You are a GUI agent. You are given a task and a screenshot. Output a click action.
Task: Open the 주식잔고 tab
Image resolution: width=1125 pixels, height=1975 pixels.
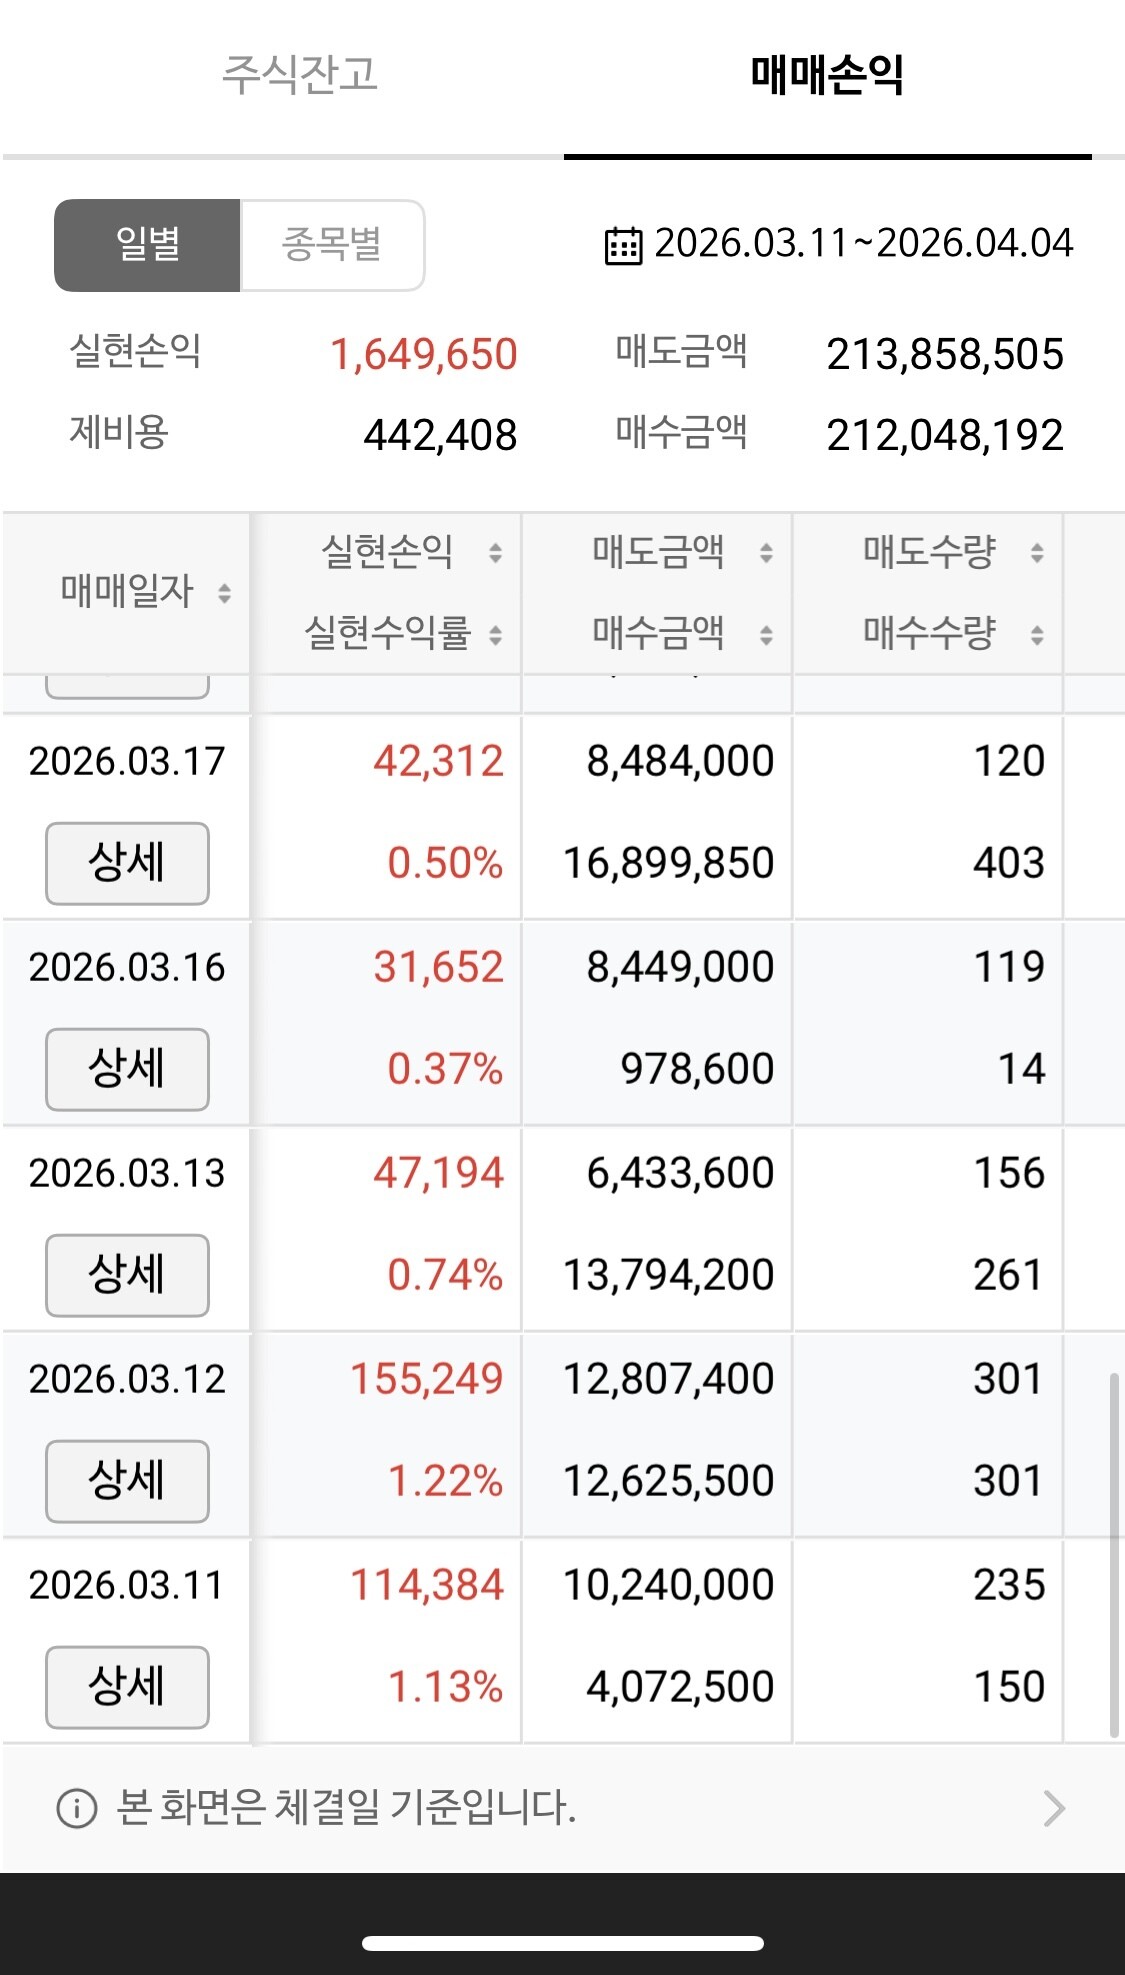tap(299, 75)
